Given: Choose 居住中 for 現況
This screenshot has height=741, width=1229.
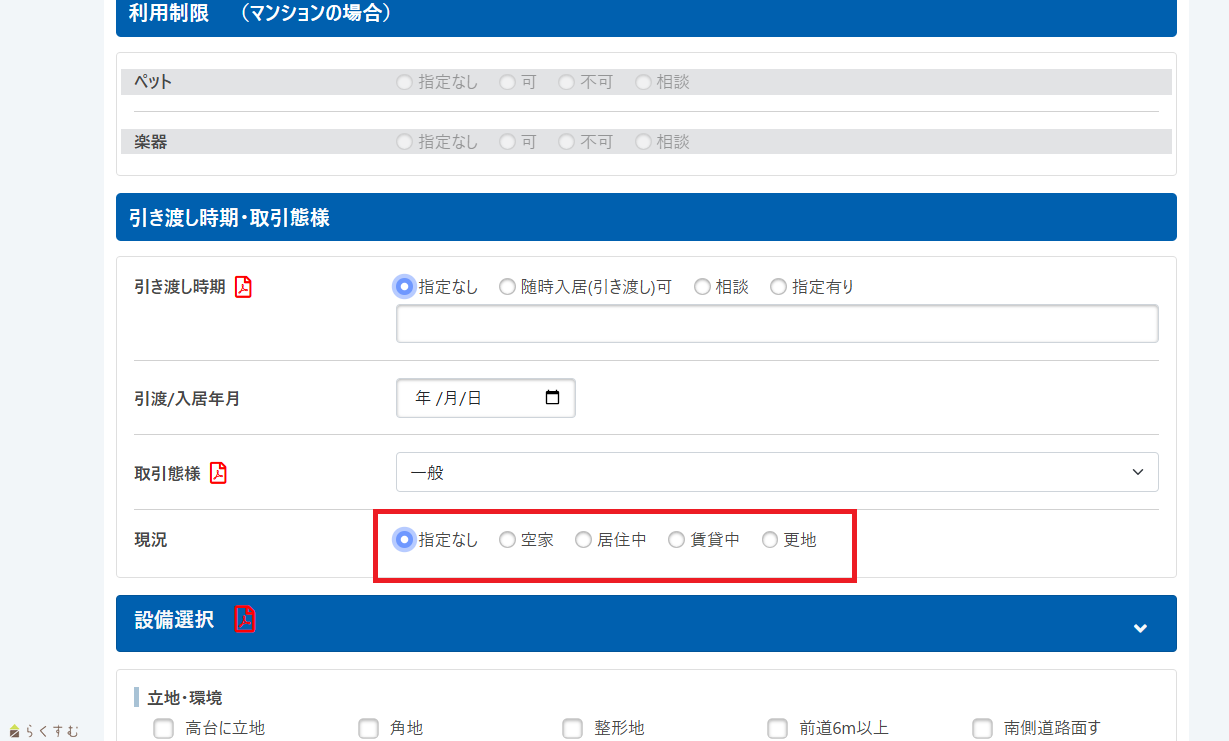Looking at the screenshot, I should point(583,540).
